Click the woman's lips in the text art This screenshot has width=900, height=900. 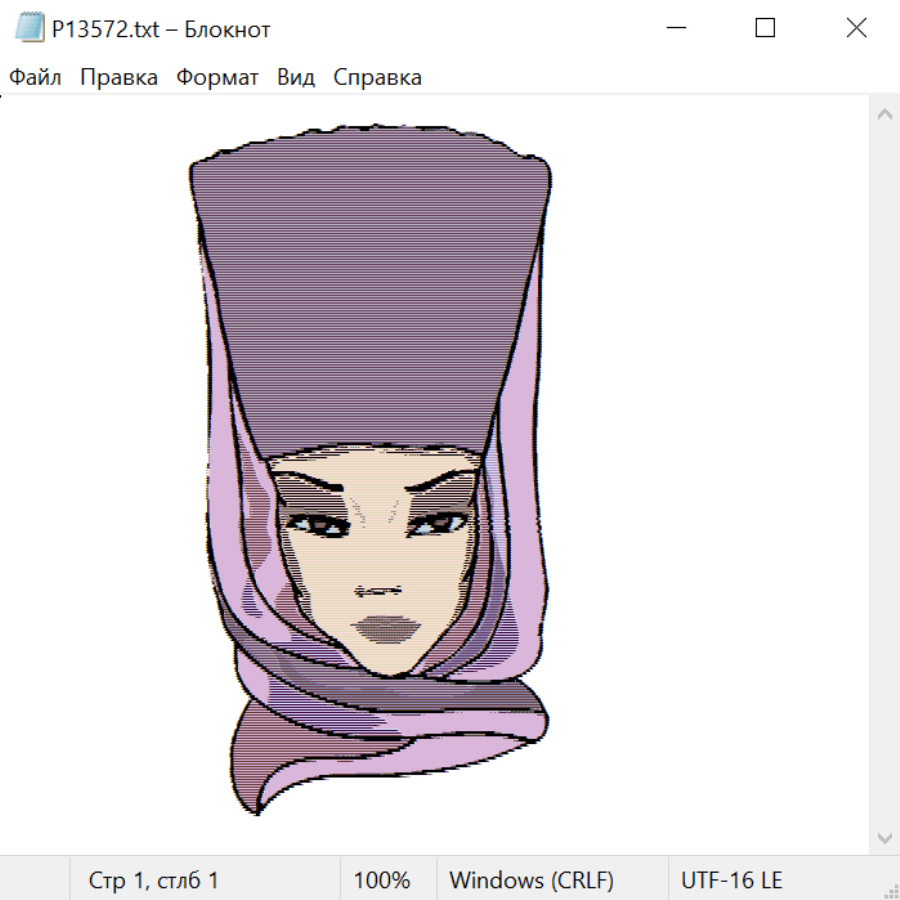tap(385, 629)
